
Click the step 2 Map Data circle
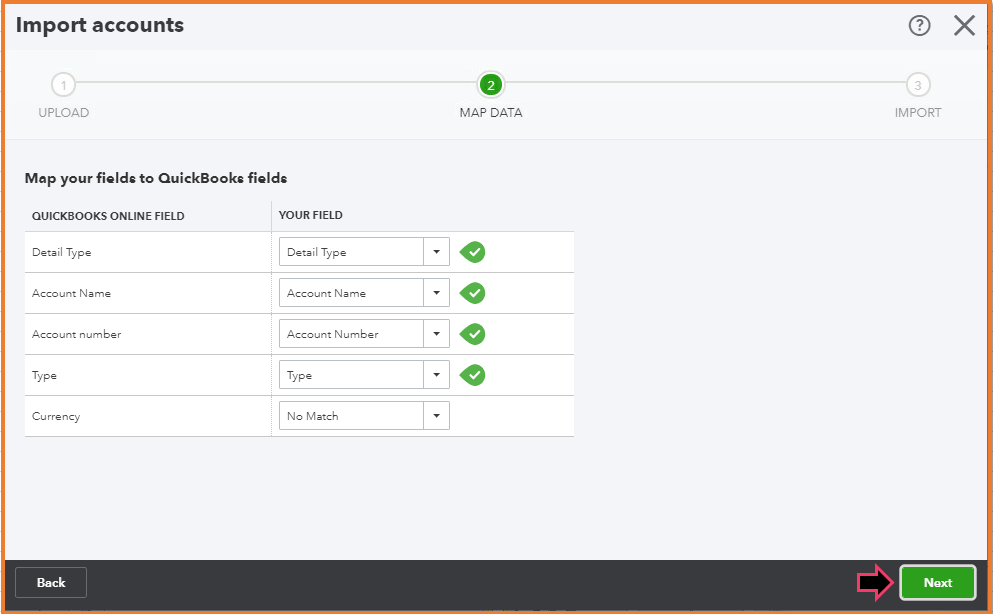pos(490,85)
